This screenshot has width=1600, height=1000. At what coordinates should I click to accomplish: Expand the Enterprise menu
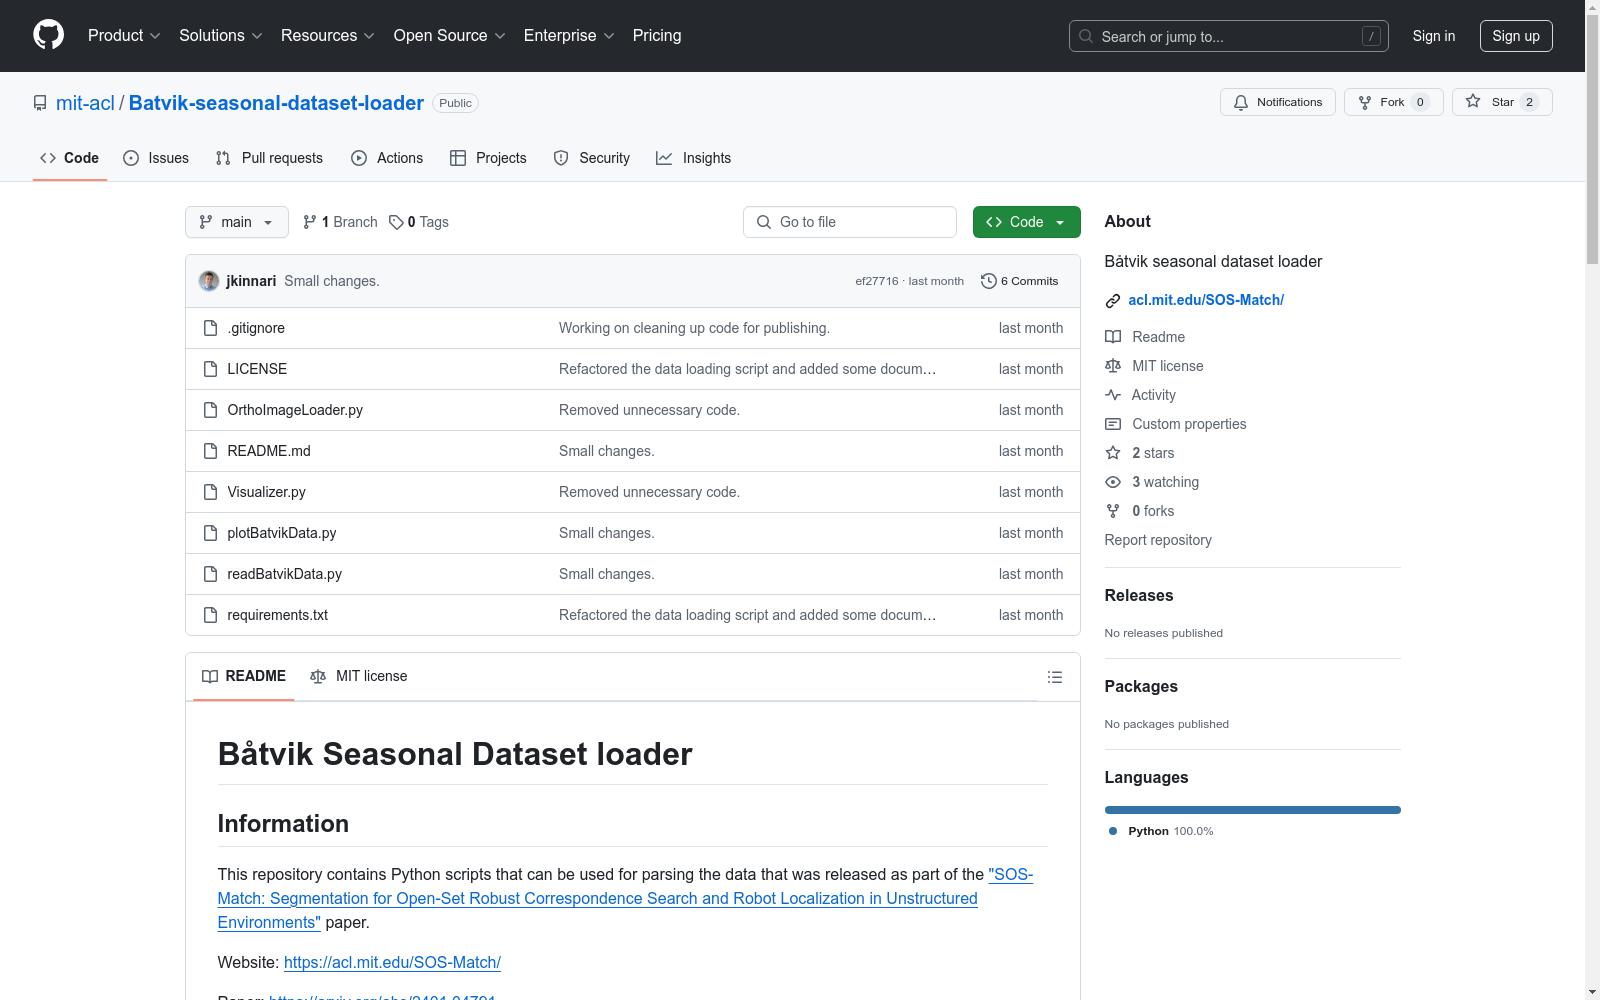[x=569, y=36]
